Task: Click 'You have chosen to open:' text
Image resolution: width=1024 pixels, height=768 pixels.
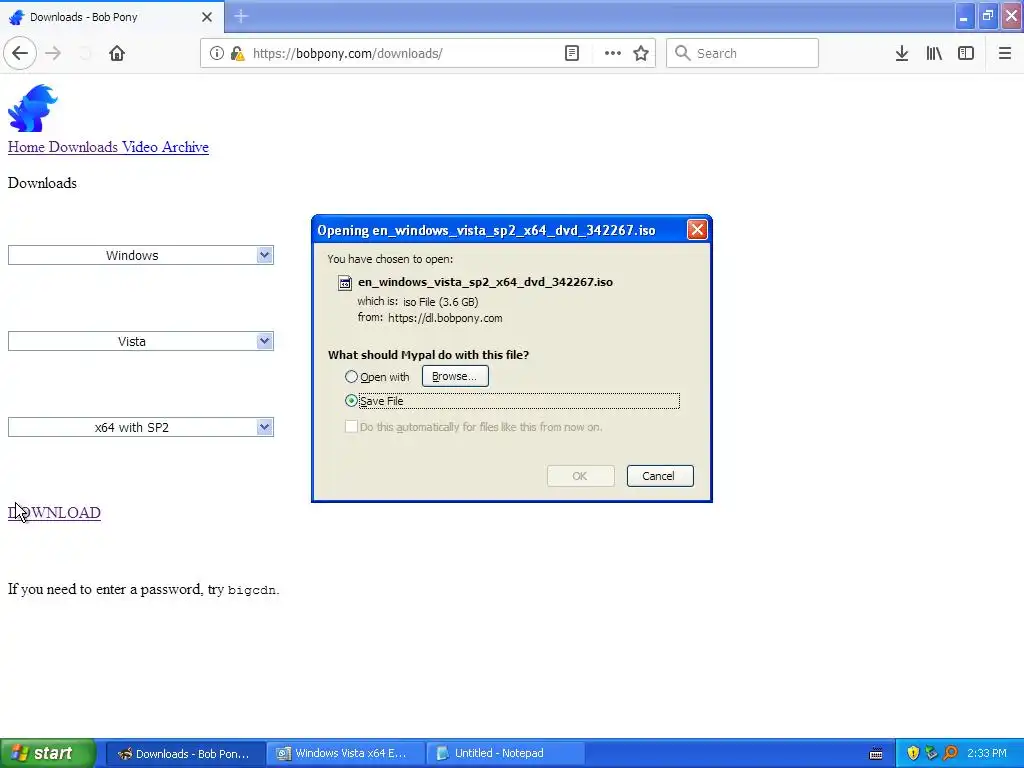Action: tap(390, 259)
